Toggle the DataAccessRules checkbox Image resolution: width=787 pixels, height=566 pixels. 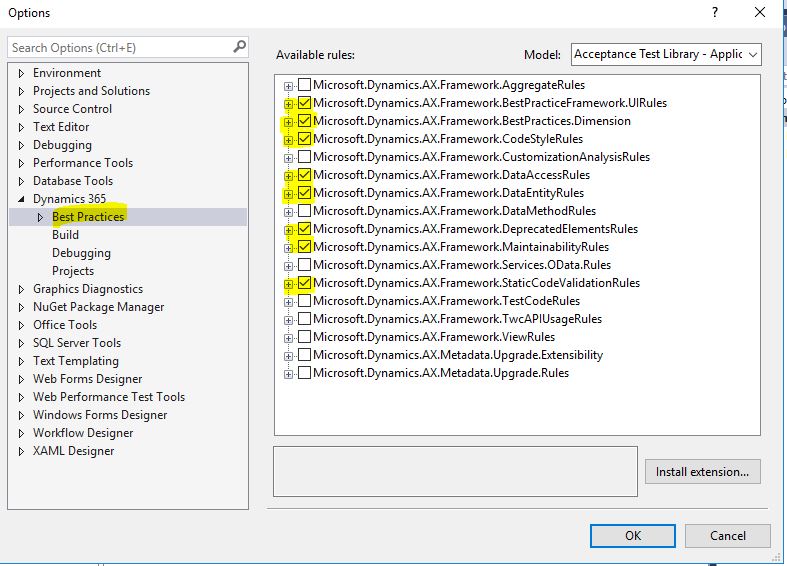(x=304, y=175)
